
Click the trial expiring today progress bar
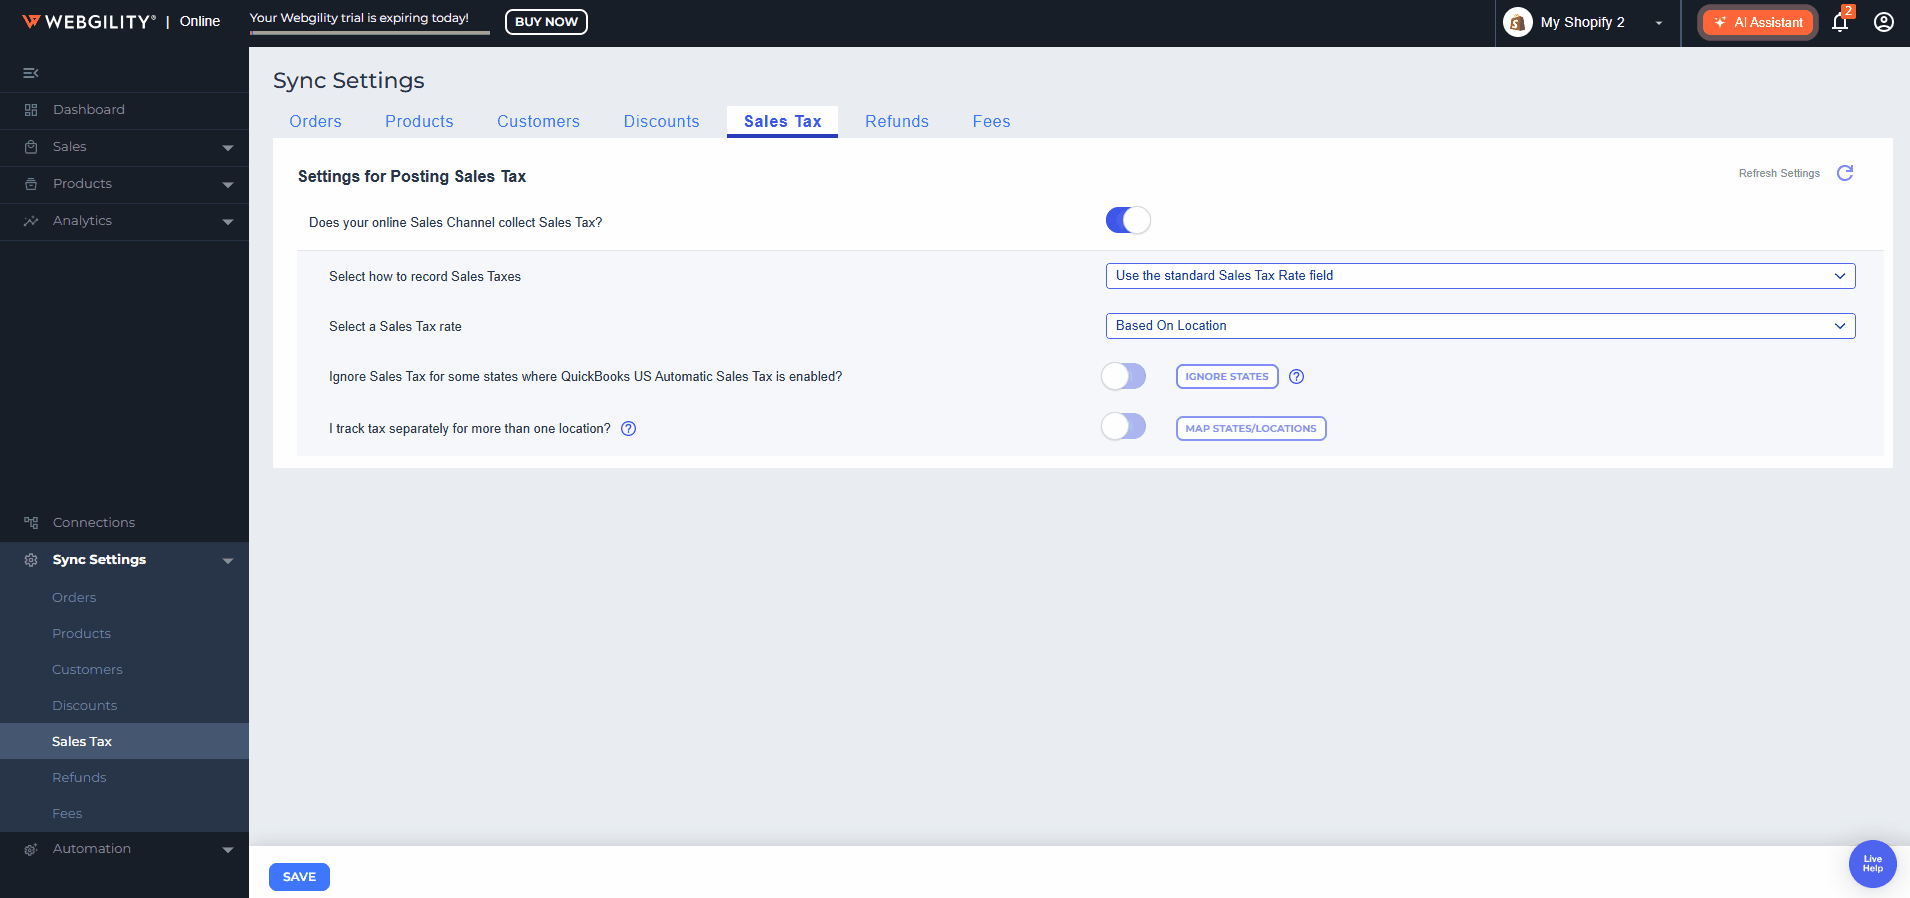click(370, 32)
